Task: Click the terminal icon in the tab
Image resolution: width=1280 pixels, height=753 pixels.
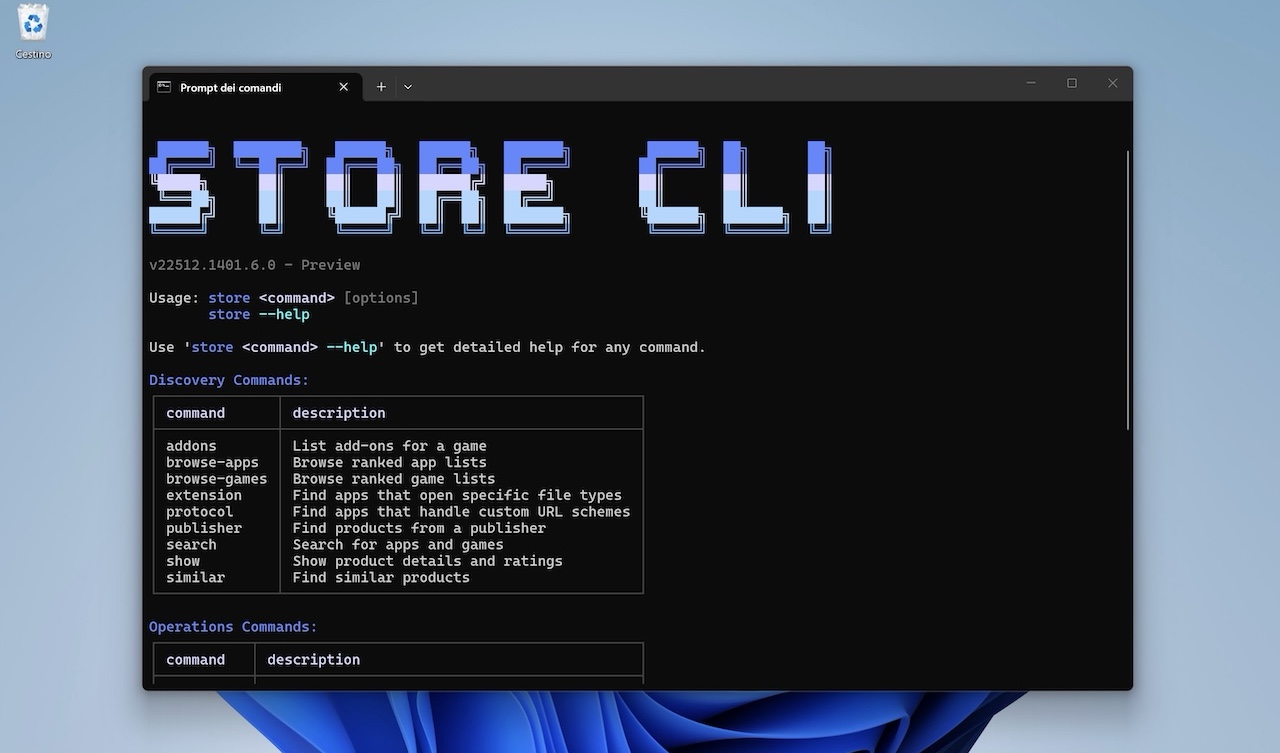Action: 164,87
